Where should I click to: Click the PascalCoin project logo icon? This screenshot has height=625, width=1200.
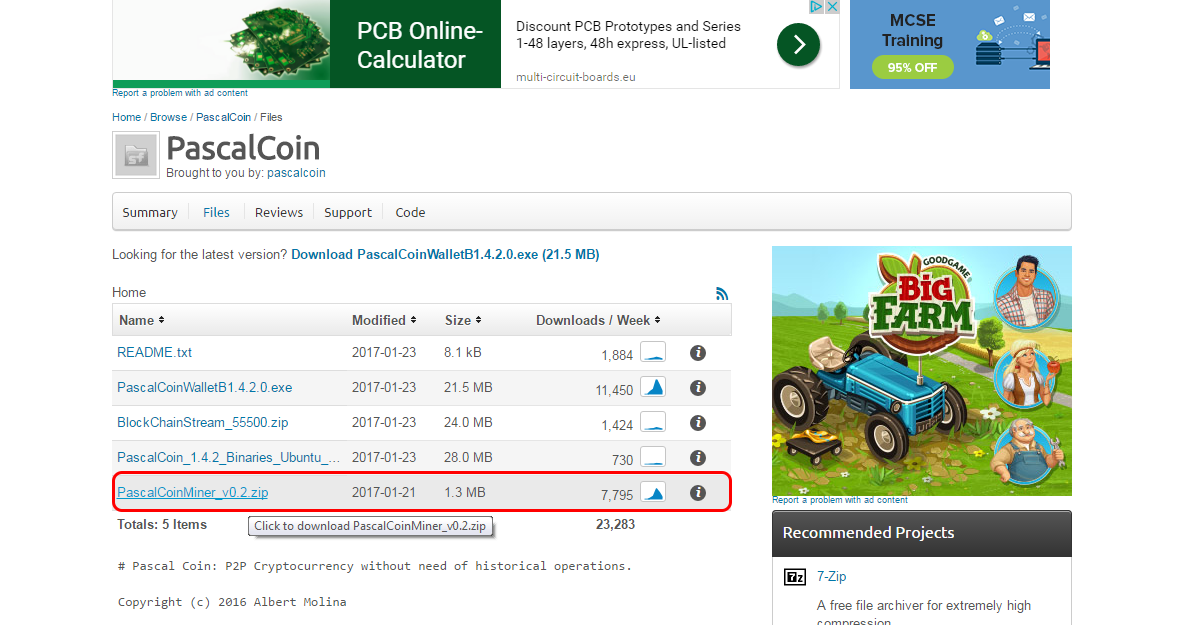pos(135,155)
